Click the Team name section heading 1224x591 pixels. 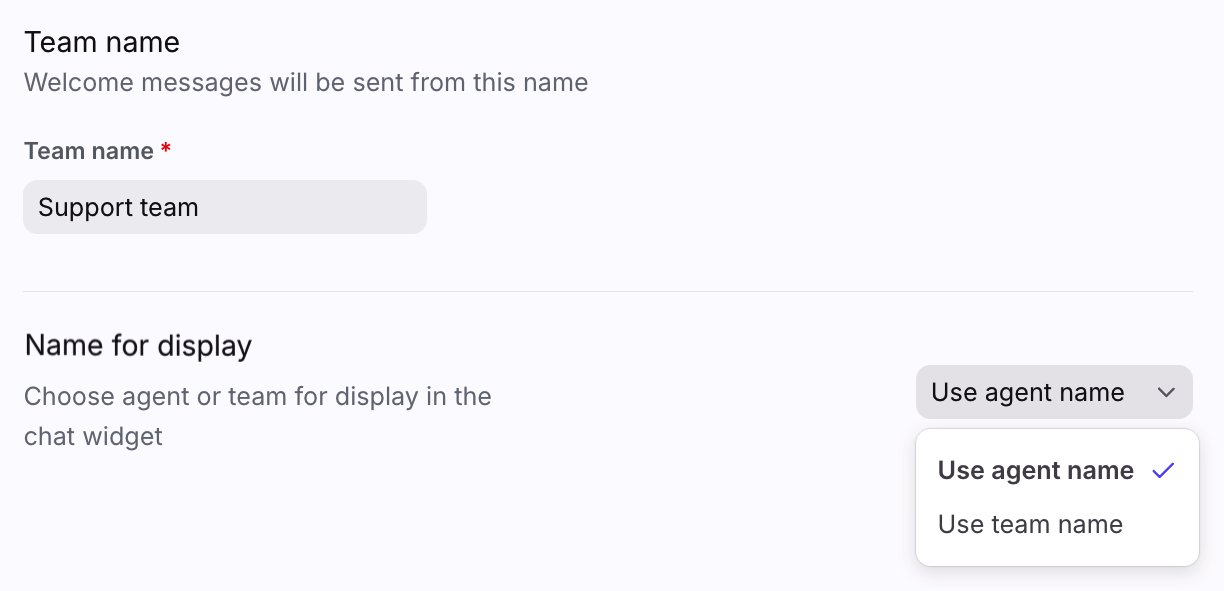tap(102, 42)
